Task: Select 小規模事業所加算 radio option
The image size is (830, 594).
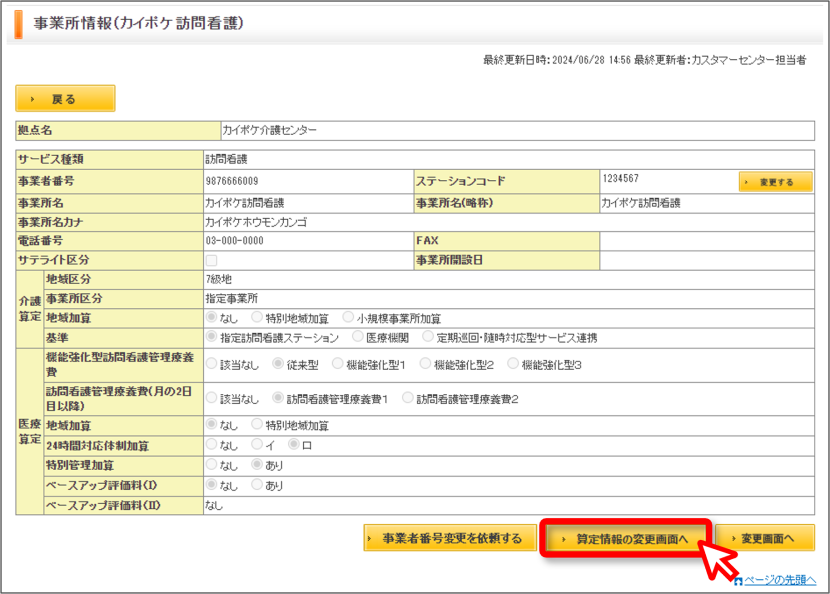Action: tap(348, 317)
